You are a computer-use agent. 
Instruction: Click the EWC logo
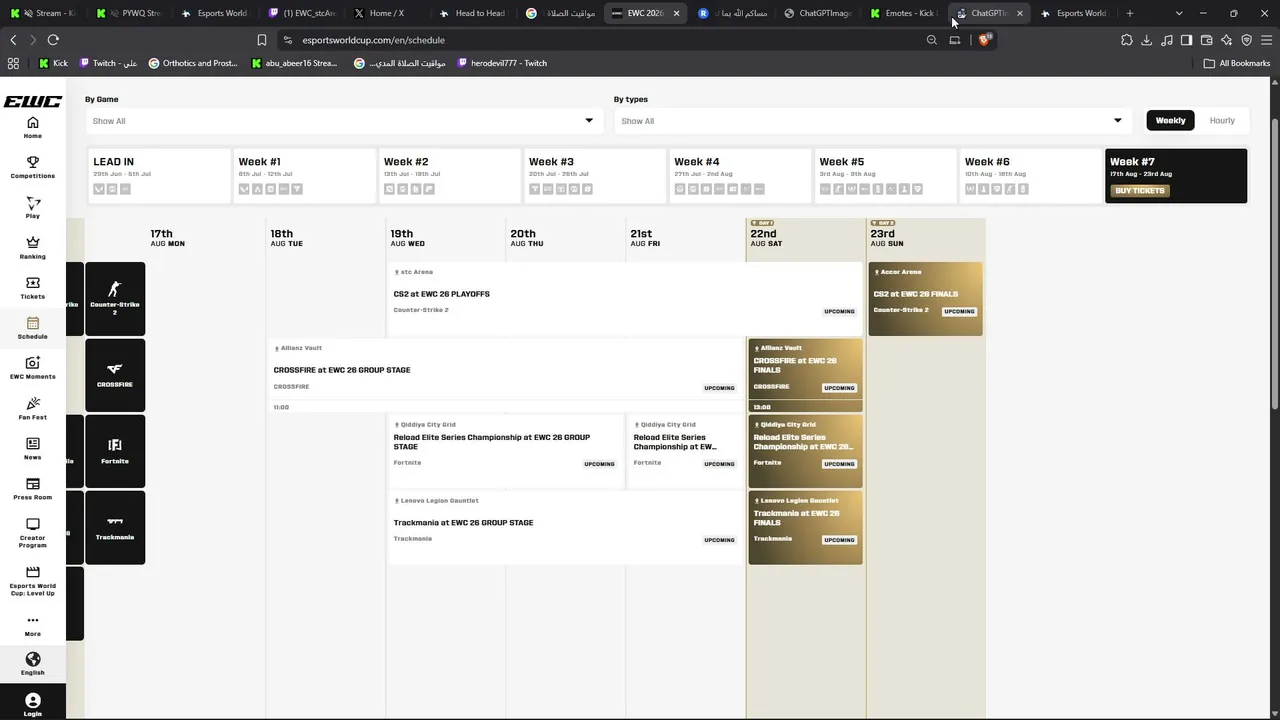click(33, 101)
